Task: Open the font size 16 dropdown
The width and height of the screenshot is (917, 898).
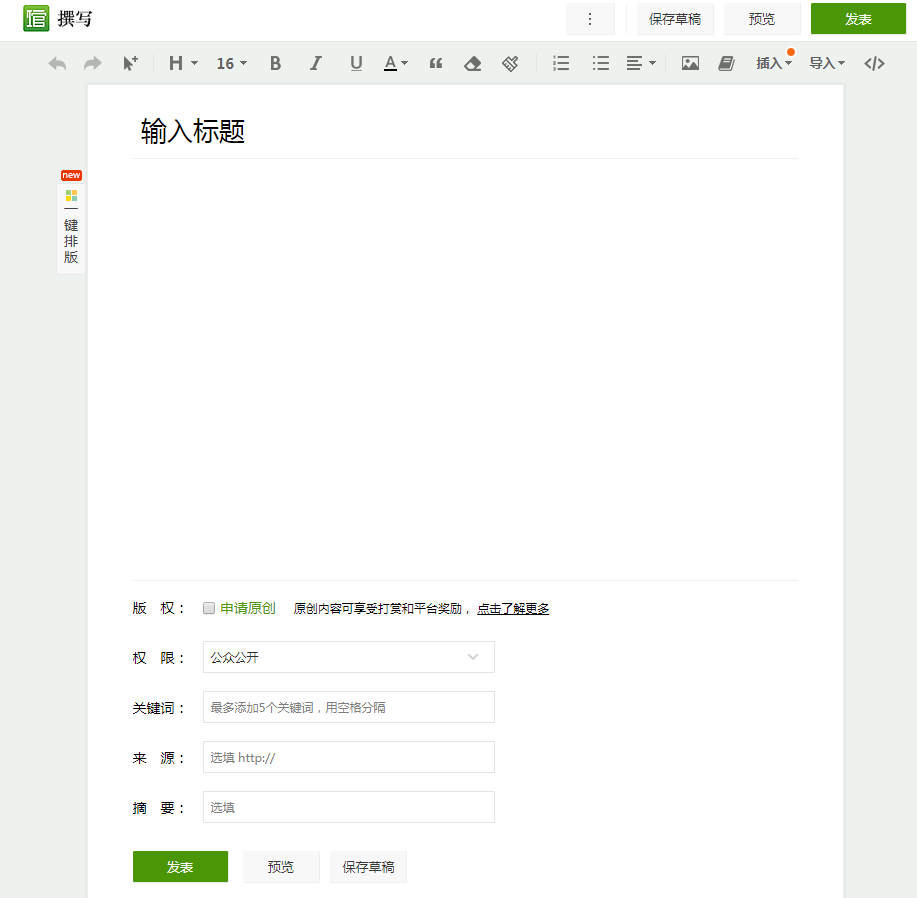Action: point(230,63)
